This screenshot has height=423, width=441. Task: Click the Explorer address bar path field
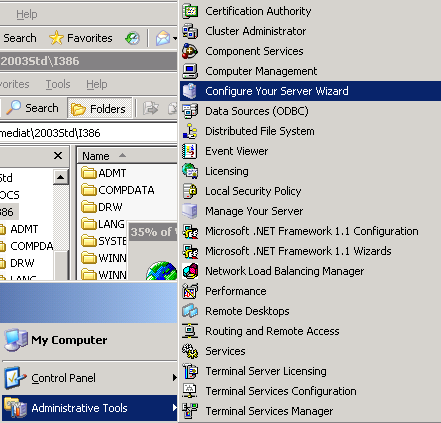[88, 133]
